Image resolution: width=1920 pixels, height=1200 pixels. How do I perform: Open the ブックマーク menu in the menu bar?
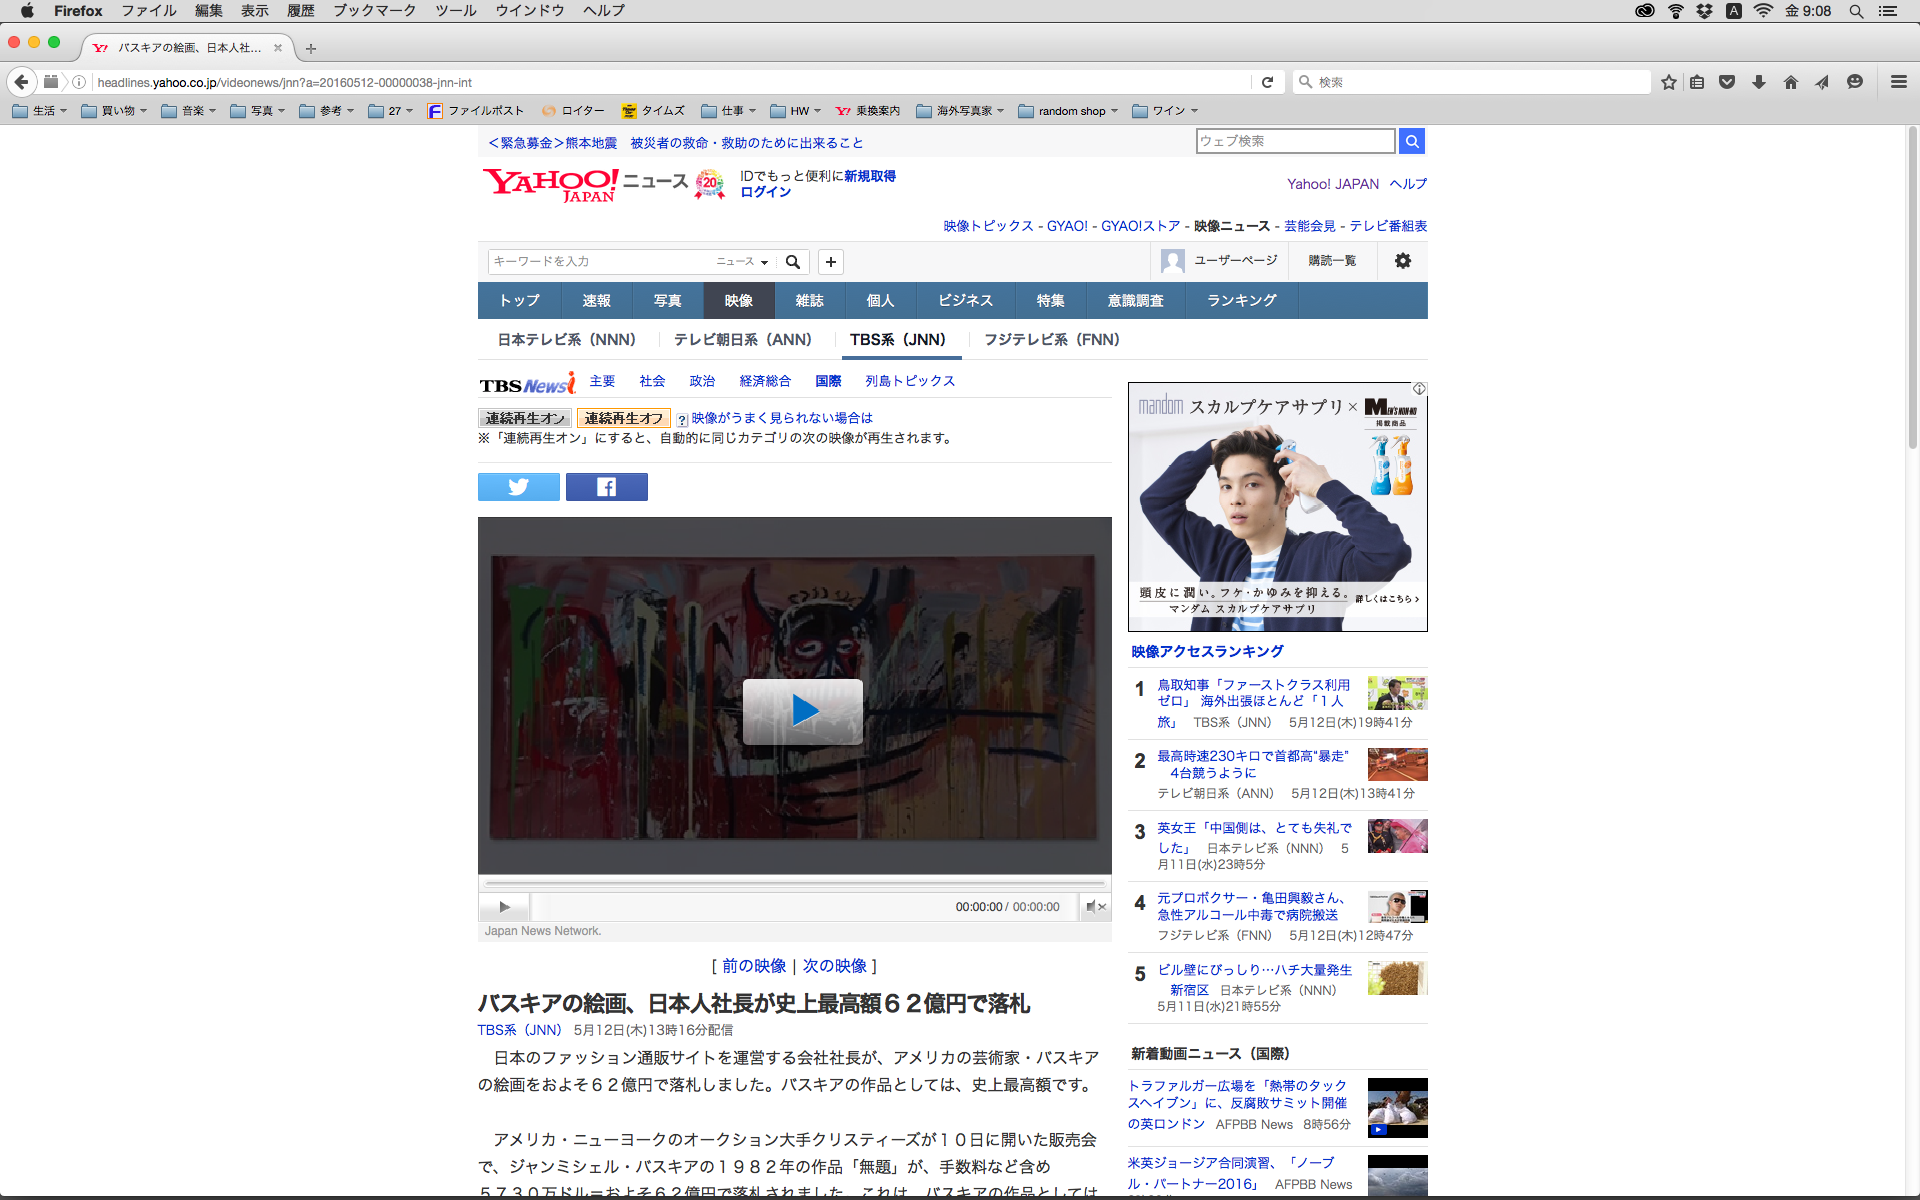374,10
